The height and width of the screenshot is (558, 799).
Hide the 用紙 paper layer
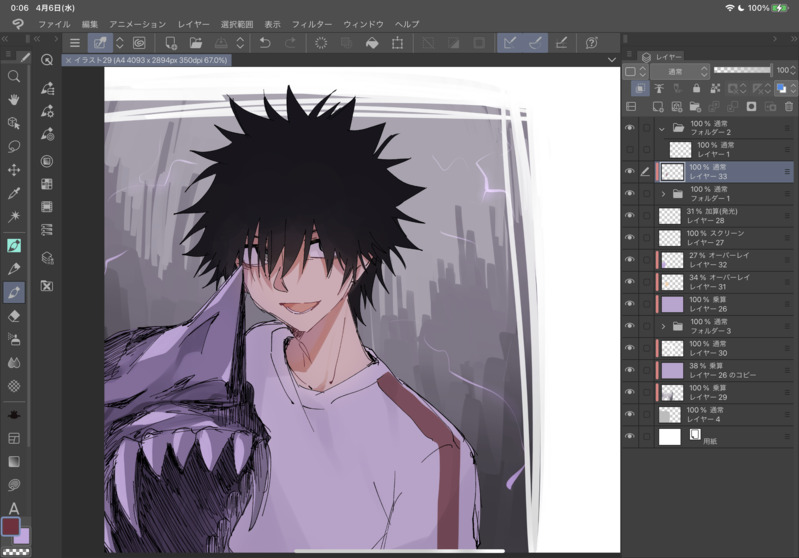(630, 436)
